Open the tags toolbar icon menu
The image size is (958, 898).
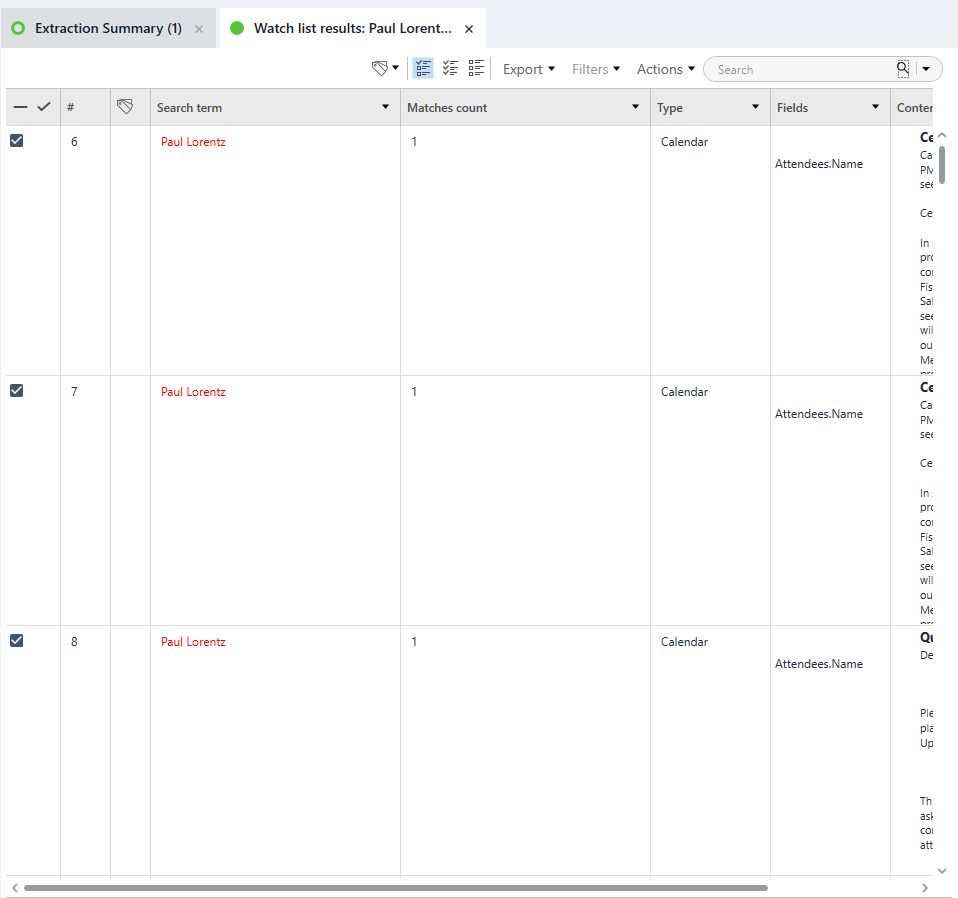pos(385,69)
